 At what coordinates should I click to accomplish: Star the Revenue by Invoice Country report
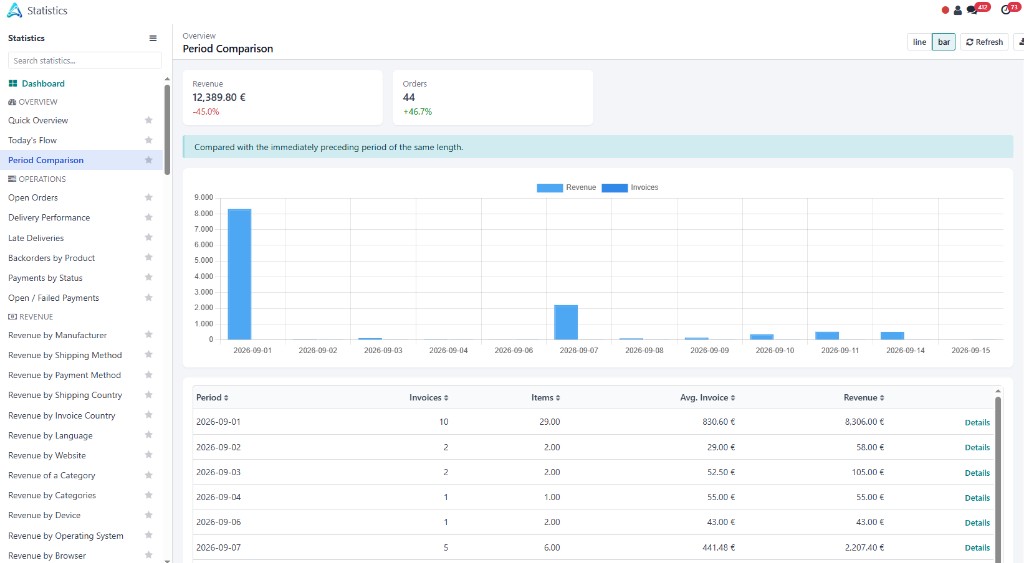(x=148, y=415)
